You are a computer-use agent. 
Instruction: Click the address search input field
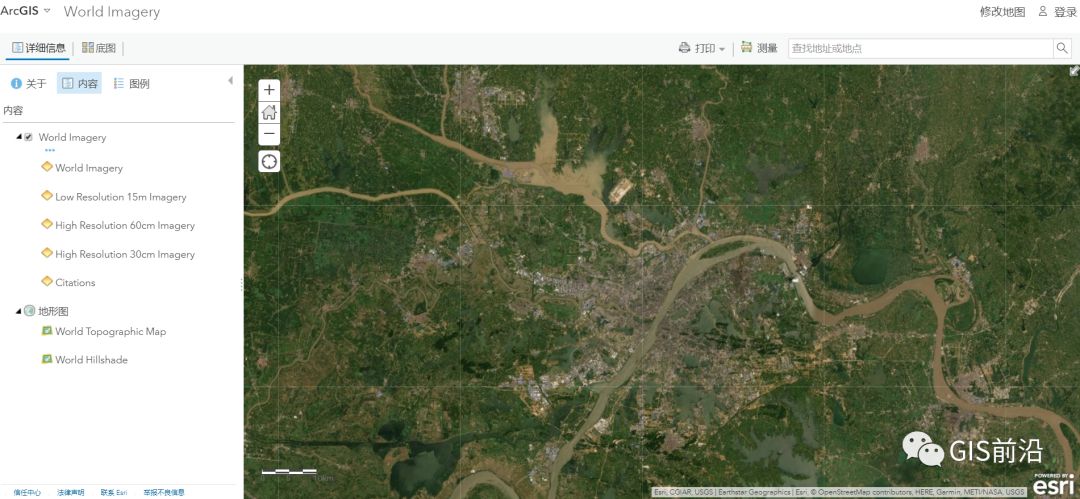tap(918, 48)
